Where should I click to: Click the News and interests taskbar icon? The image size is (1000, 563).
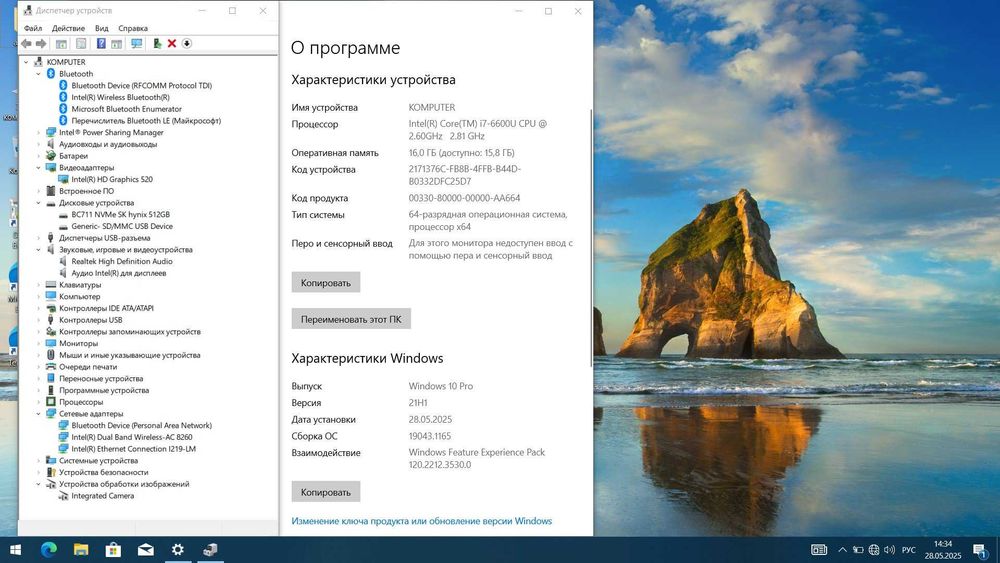pos(819,550)
